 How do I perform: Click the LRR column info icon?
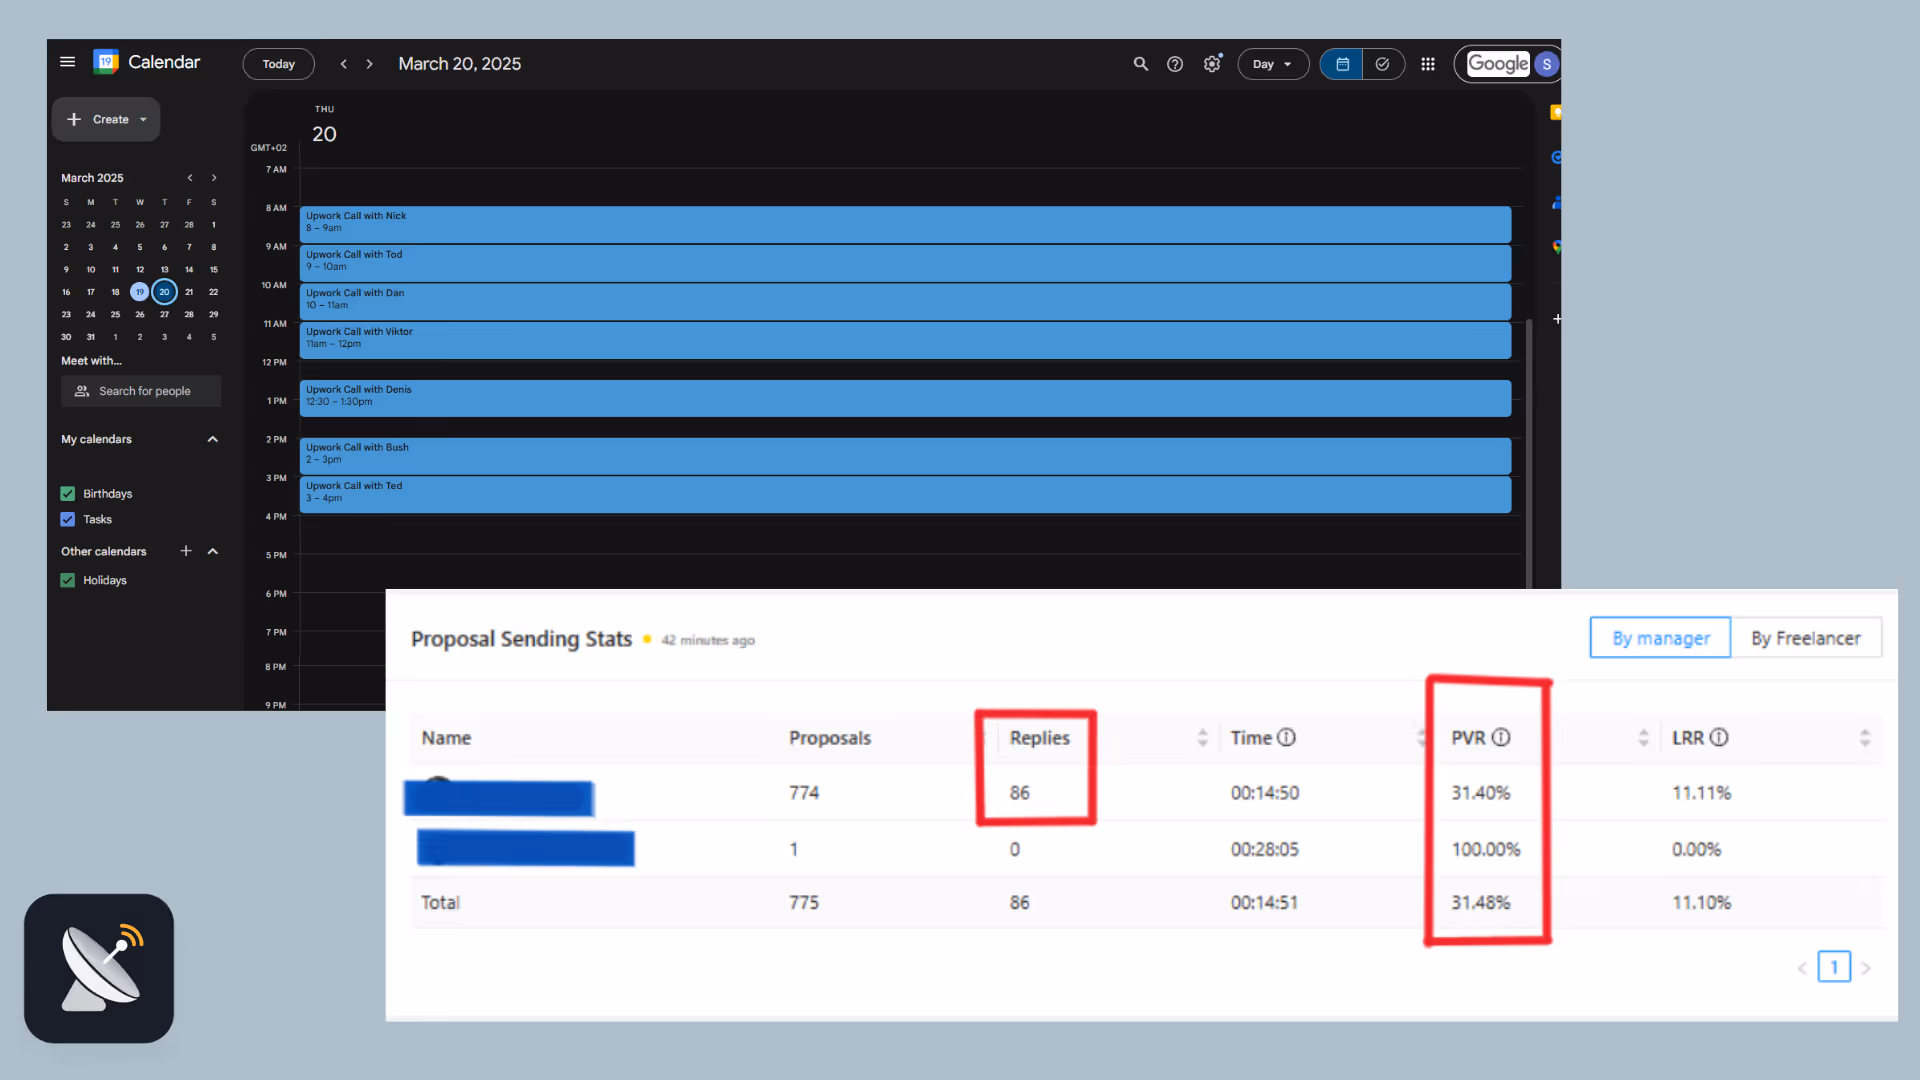point(1719,737)
